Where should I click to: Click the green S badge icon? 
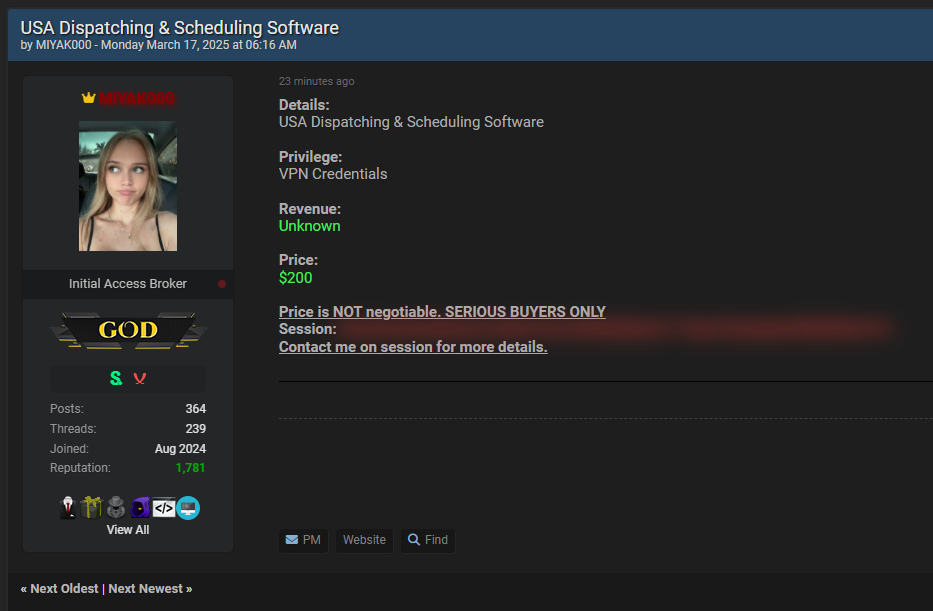click(x=116, y=378)
